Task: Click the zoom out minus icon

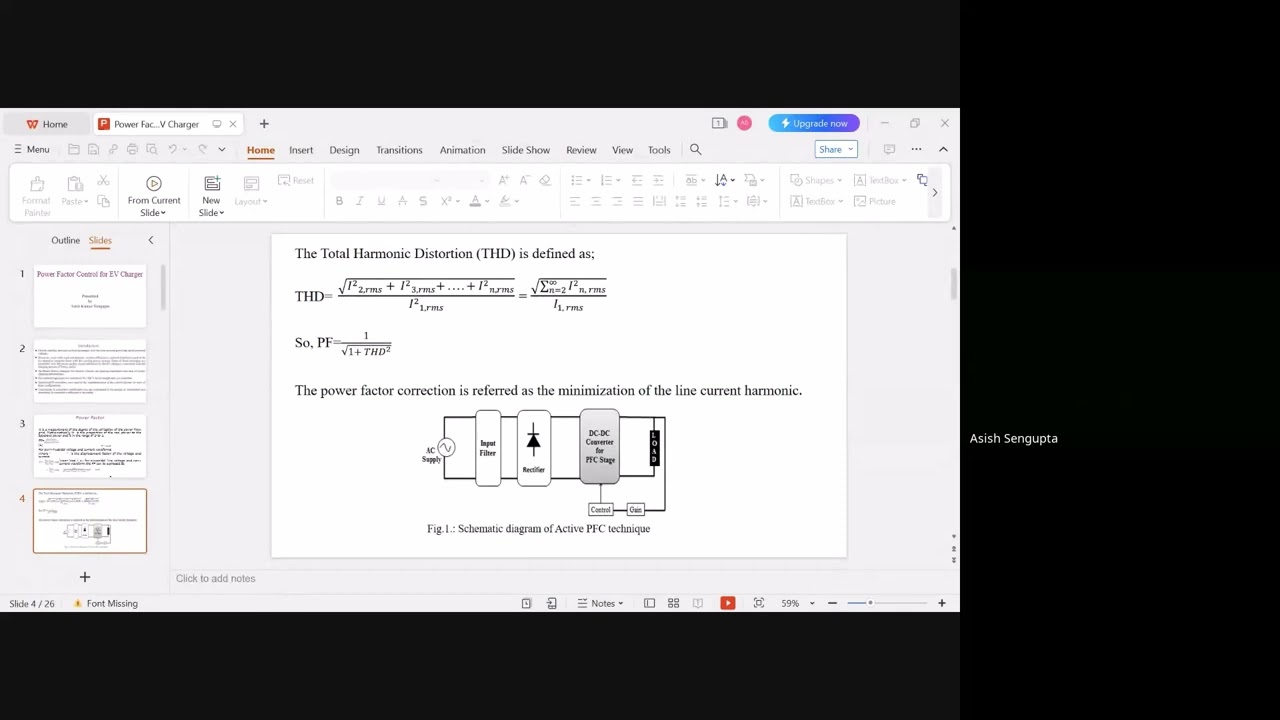Action: (832, 603)
